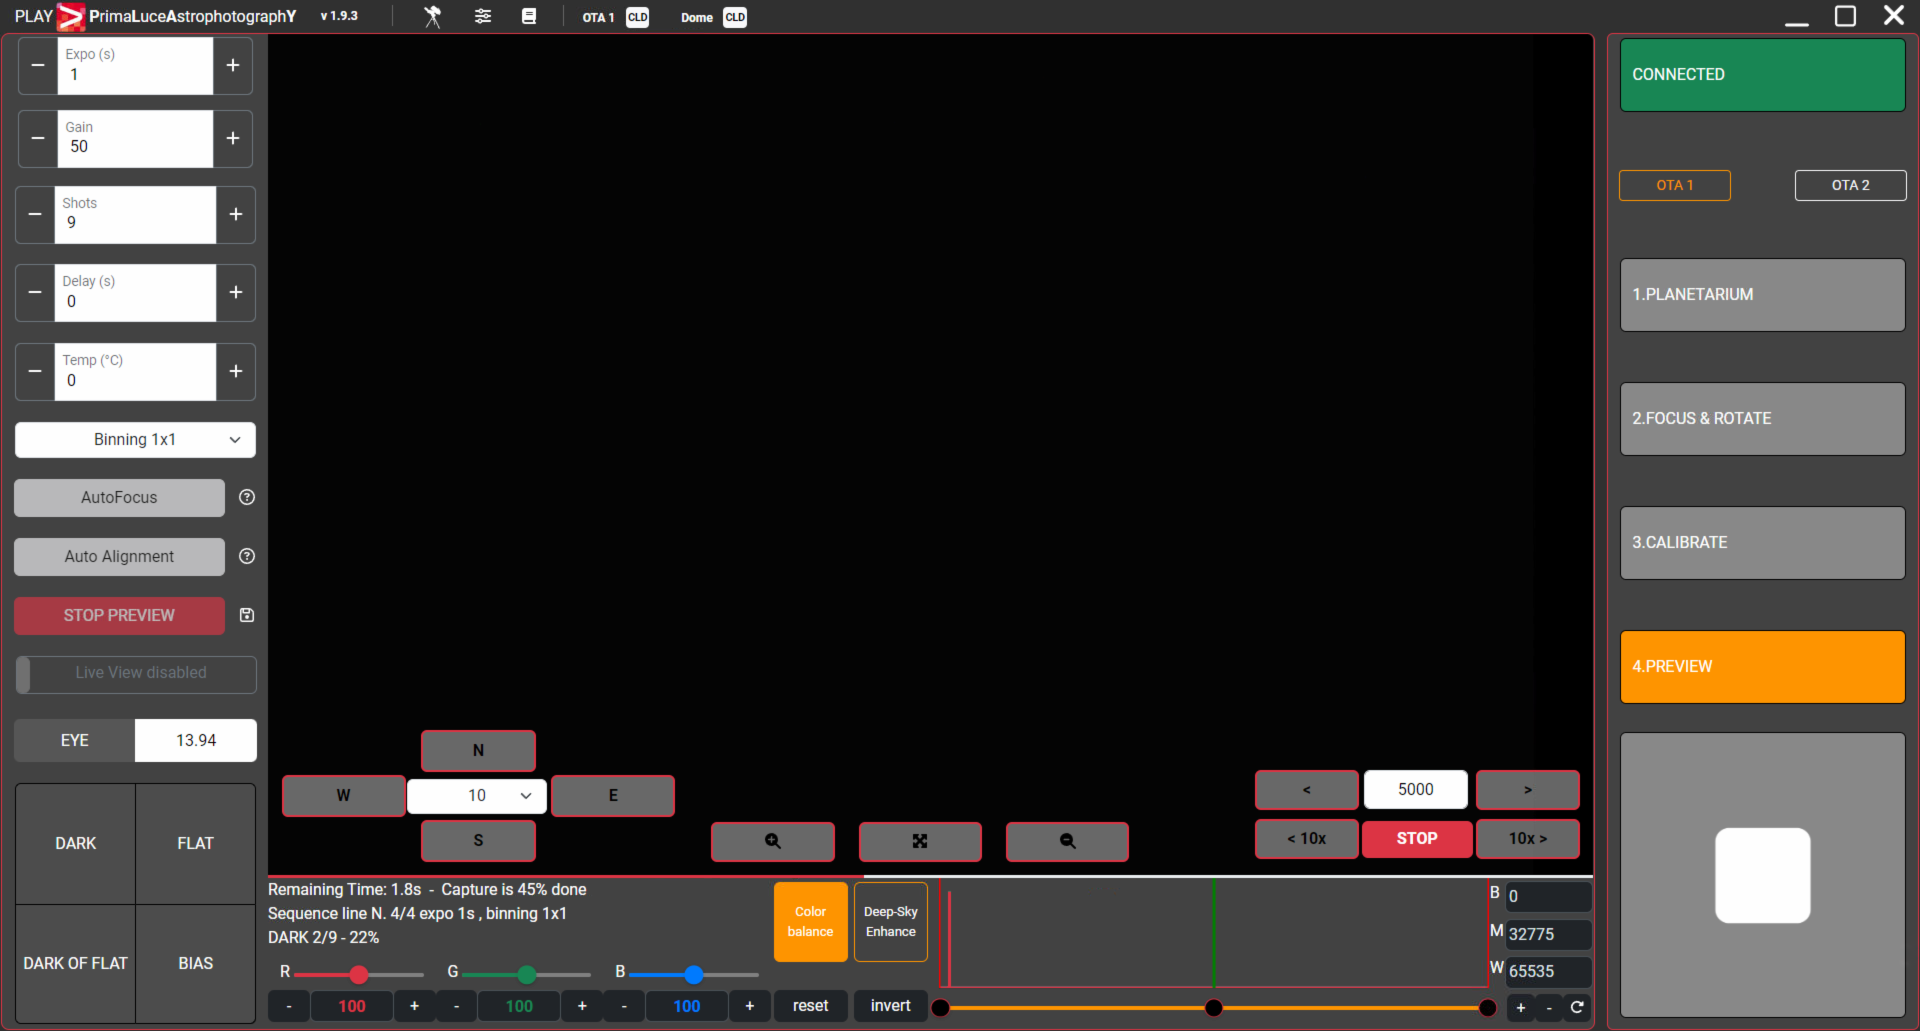This screenshot has width=1920, height=1031.
Task: Increase Gain value
Action: (233, 138)
